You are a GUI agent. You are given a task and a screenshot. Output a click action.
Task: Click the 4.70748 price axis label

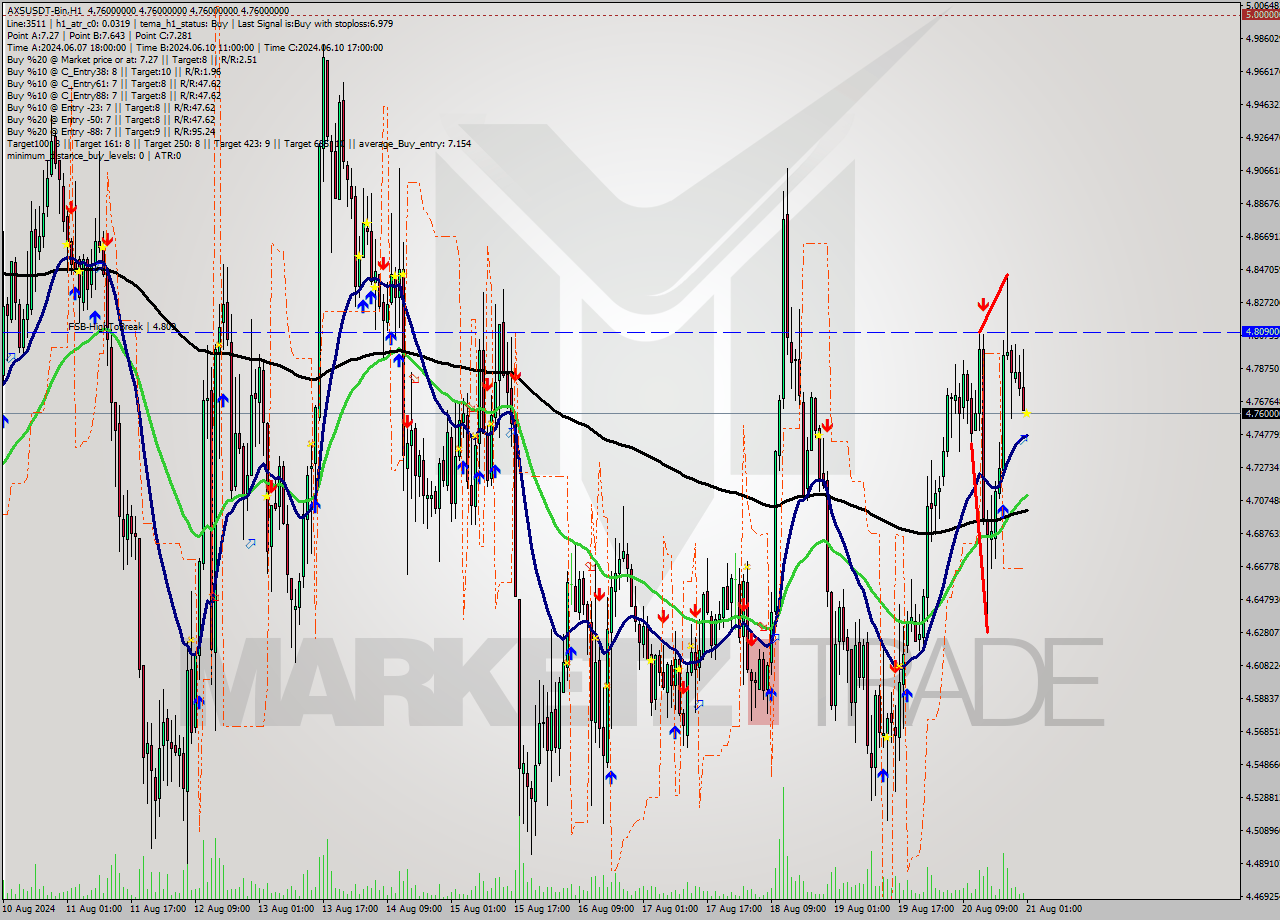pos(1261,500)
